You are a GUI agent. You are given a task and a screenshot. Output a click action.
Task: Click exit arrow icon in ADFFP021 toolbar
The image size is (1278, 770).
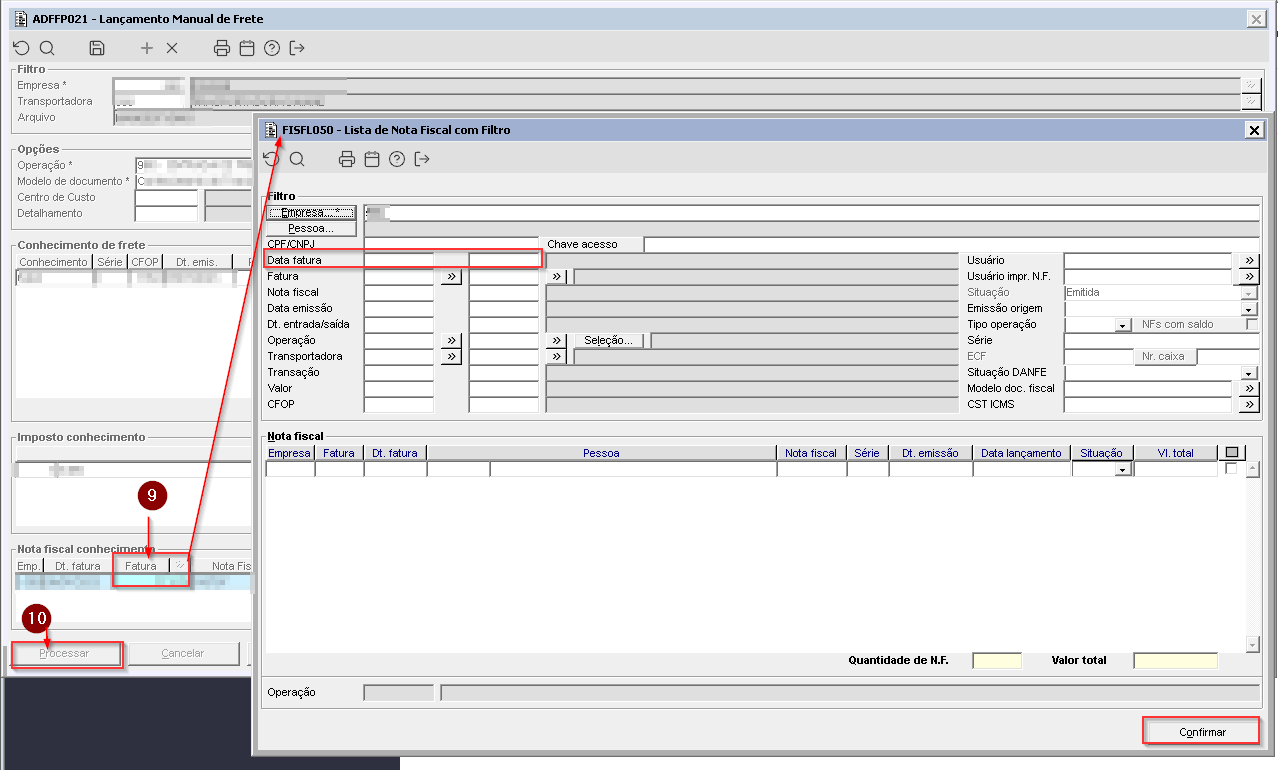[297, 48]
